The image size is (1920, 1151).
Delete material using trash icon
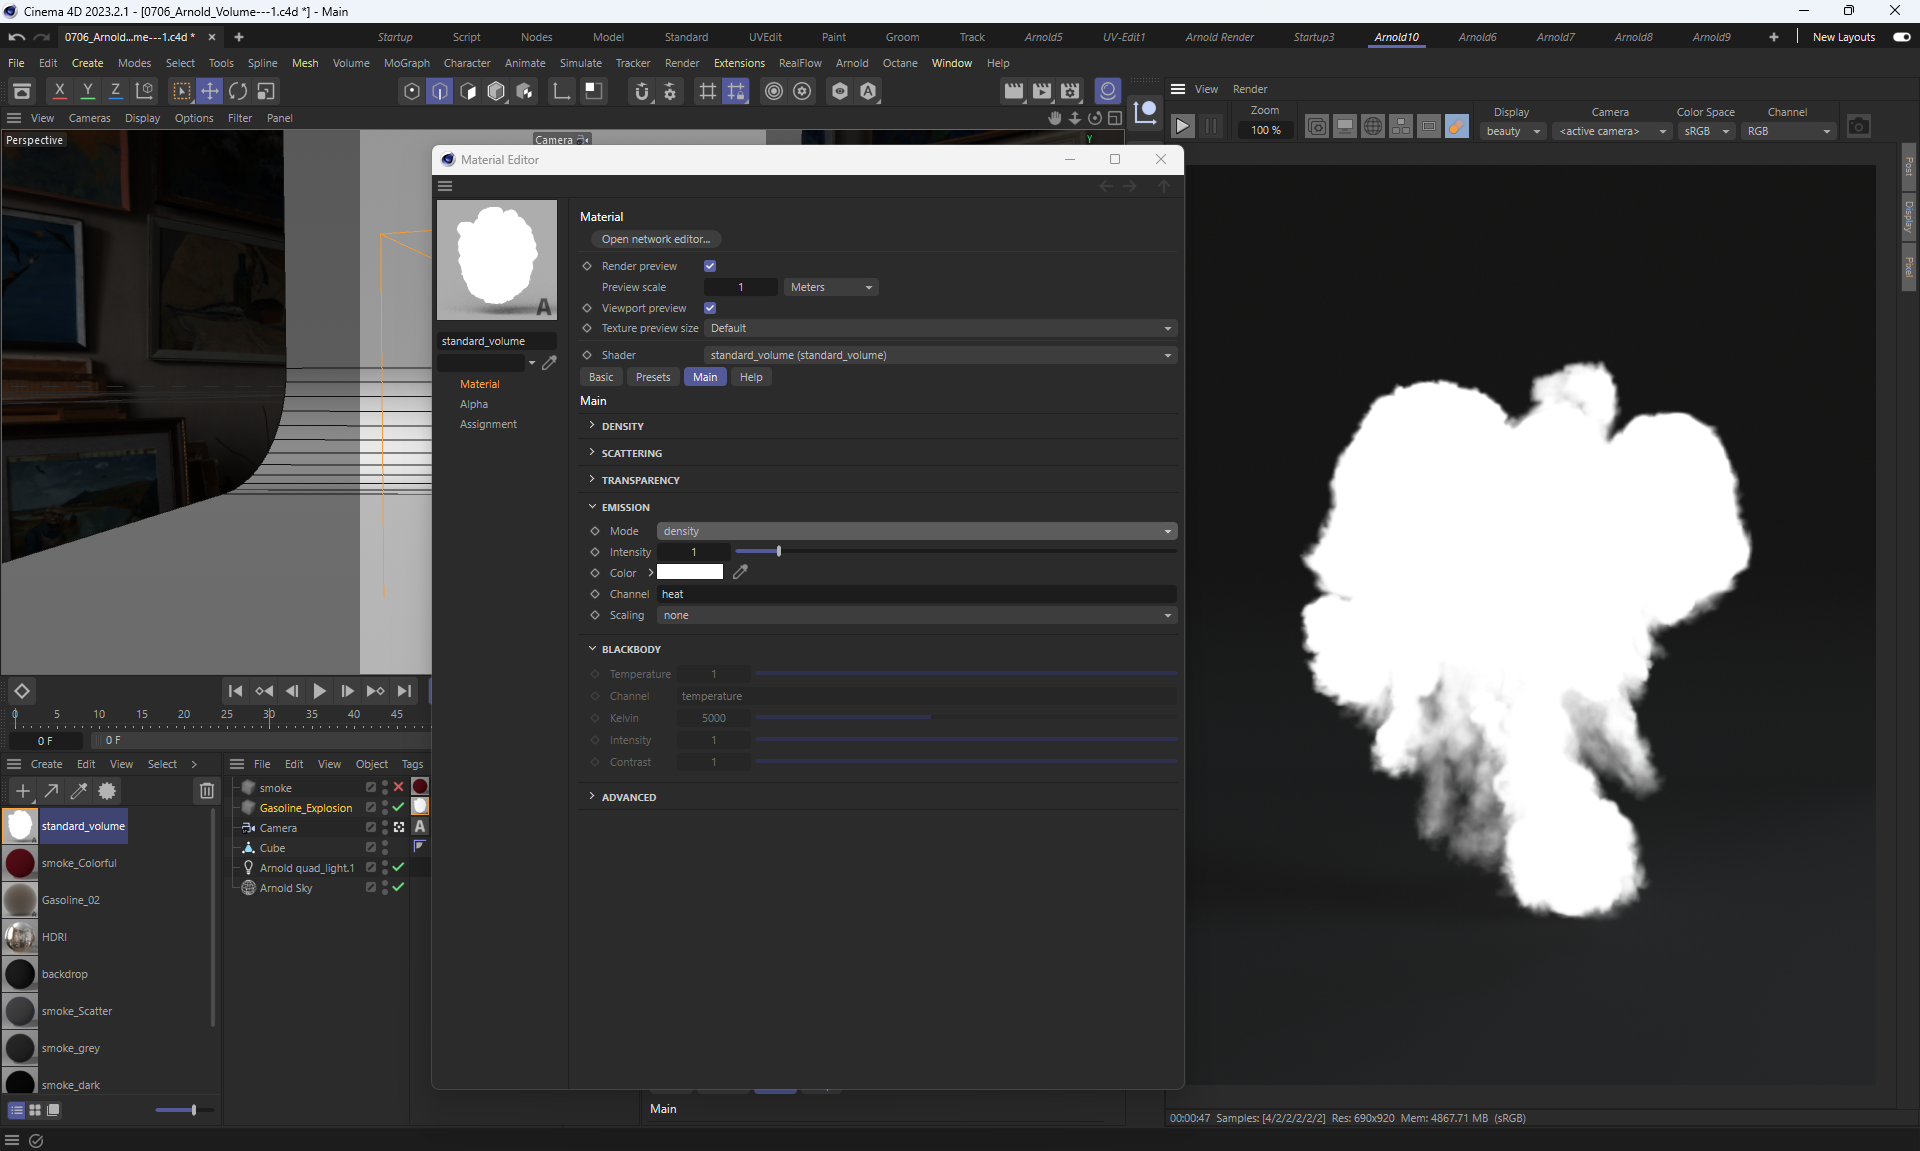[206, 791]
